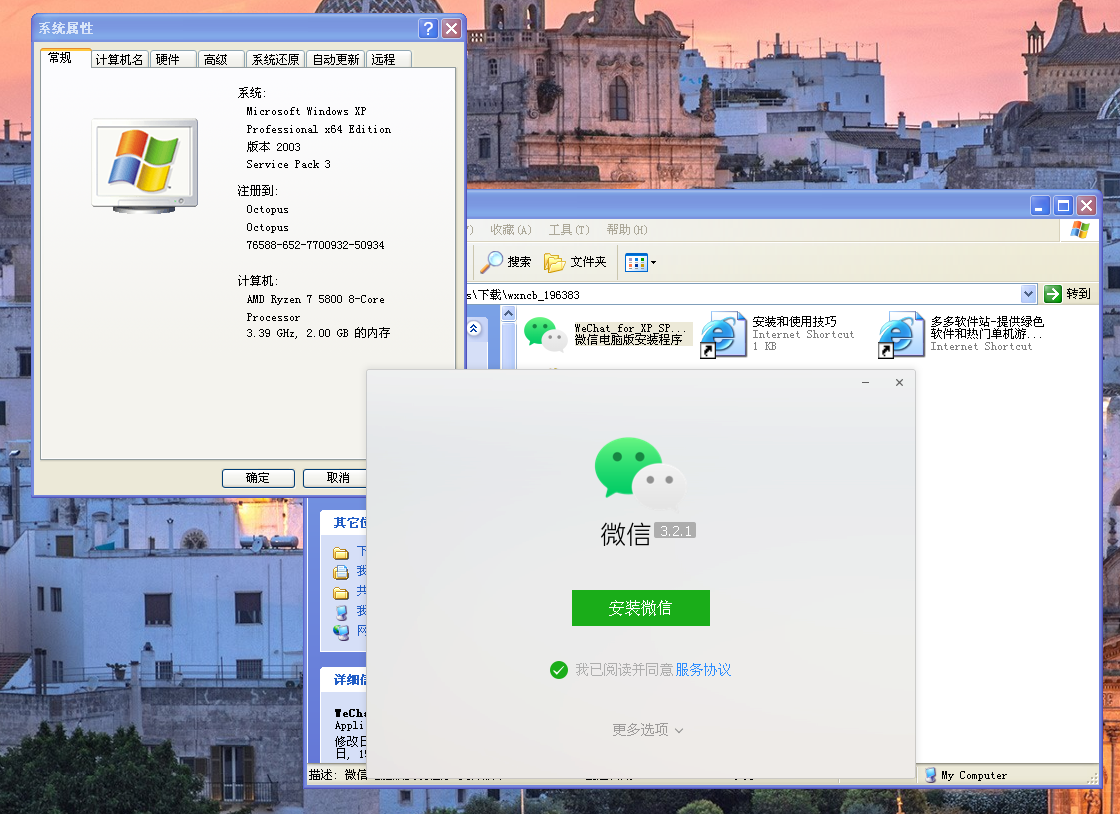The image size is (1120, 814).
Task: Click the scroll-up arrow beside Explorer's sidebar
Action: [509, 313]
